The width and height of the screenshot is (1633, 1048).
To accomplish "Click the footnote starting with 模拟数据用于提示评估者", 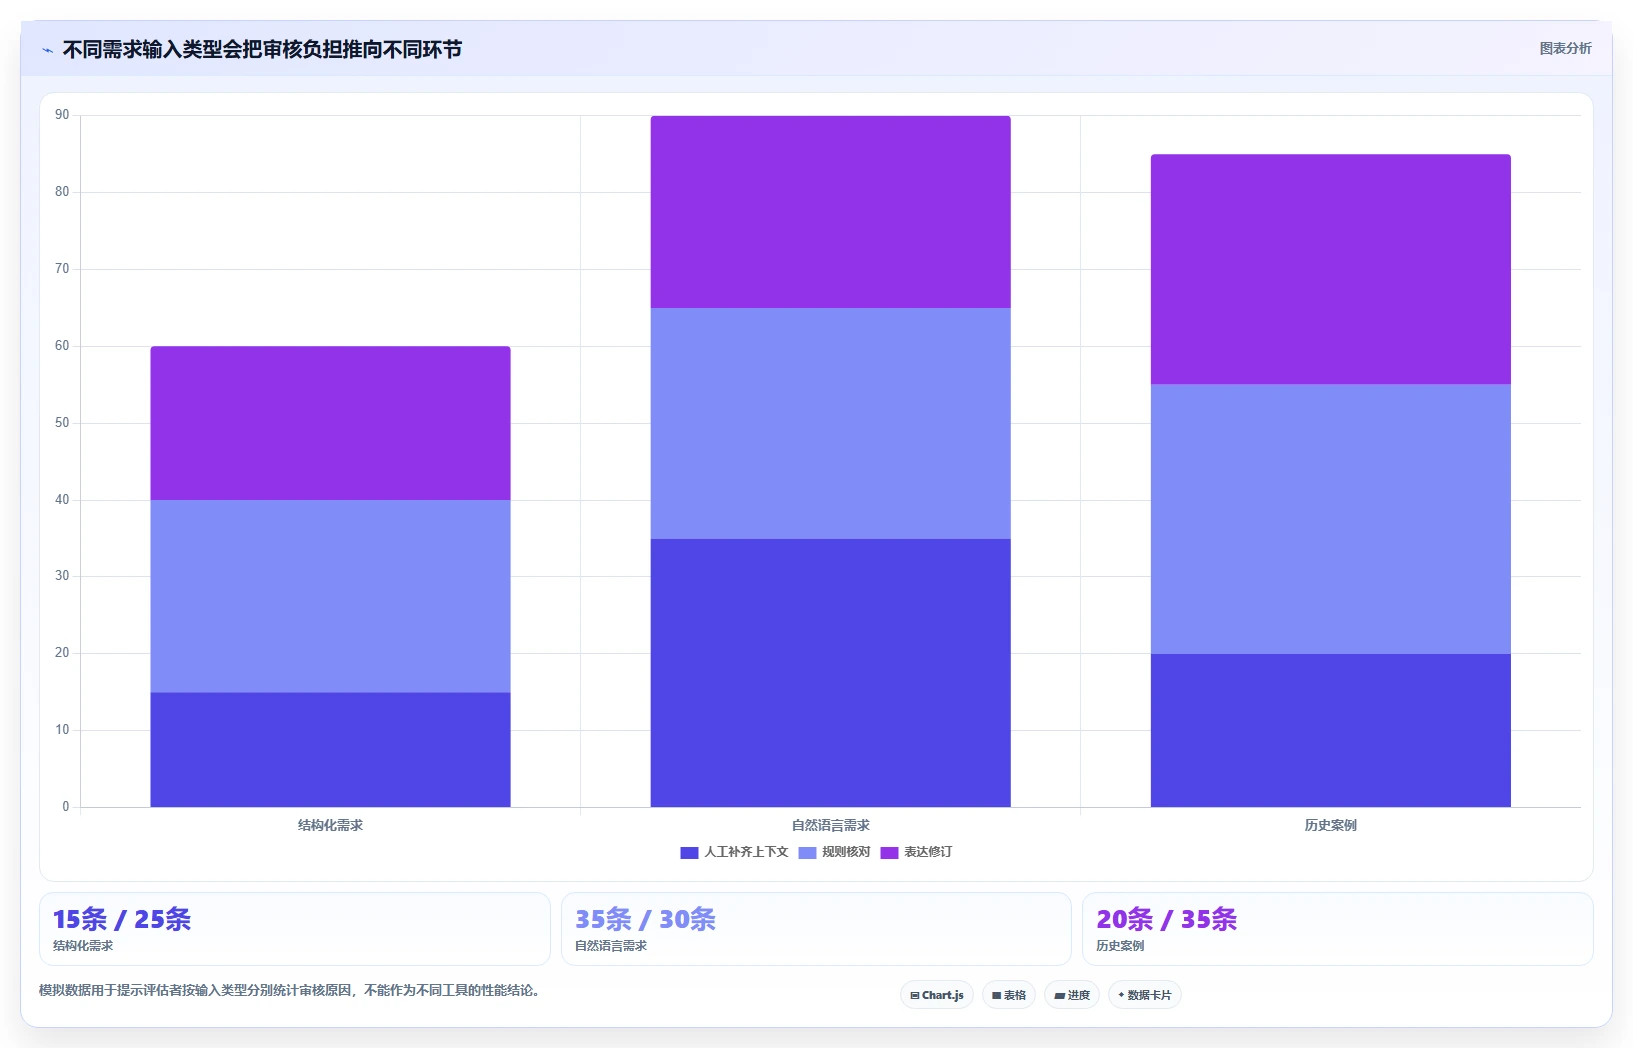I will point(291,991).
